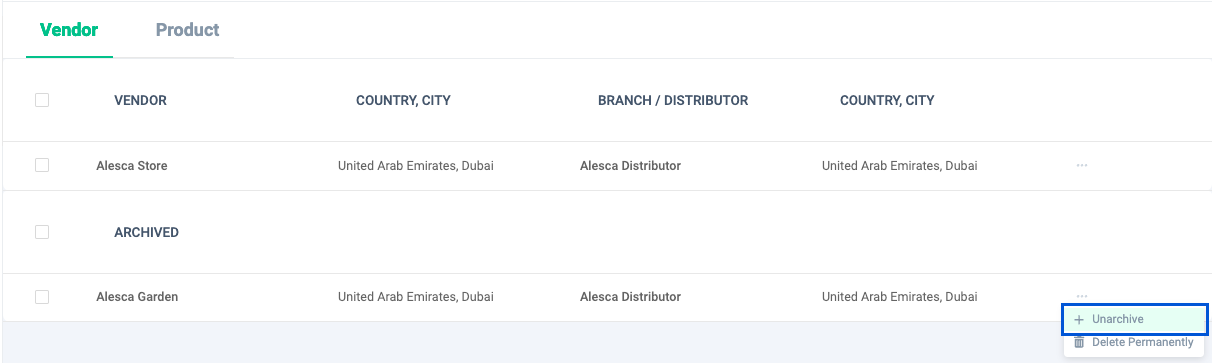This screenshot has height=363, width=1212.
Task: Open the three-dot menu for Alesca Store
Action: (x=1082, y=165)
